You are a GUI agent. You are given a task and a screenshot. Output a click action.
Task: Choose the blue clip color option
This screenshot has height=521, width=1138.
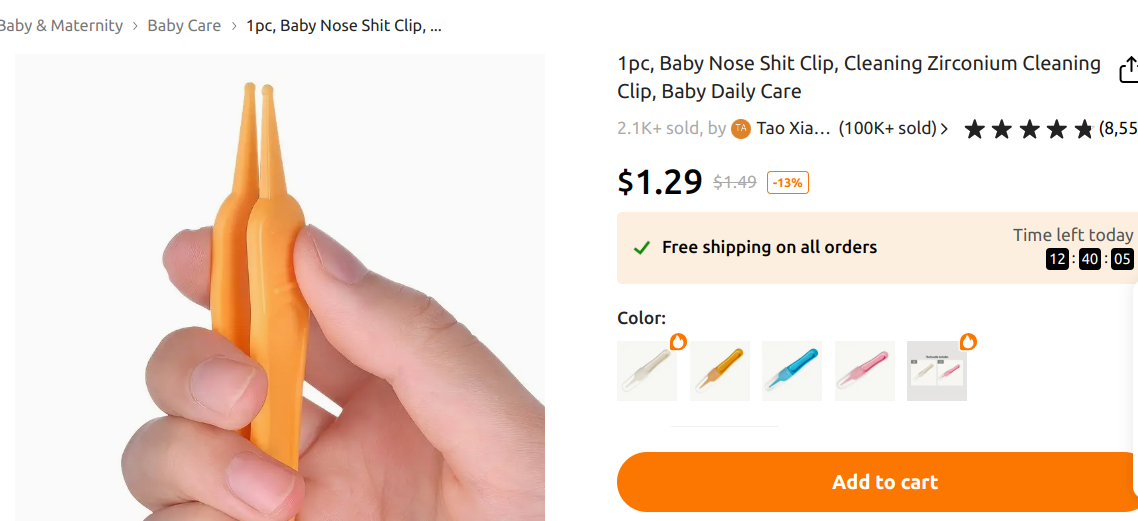point(792,371)
